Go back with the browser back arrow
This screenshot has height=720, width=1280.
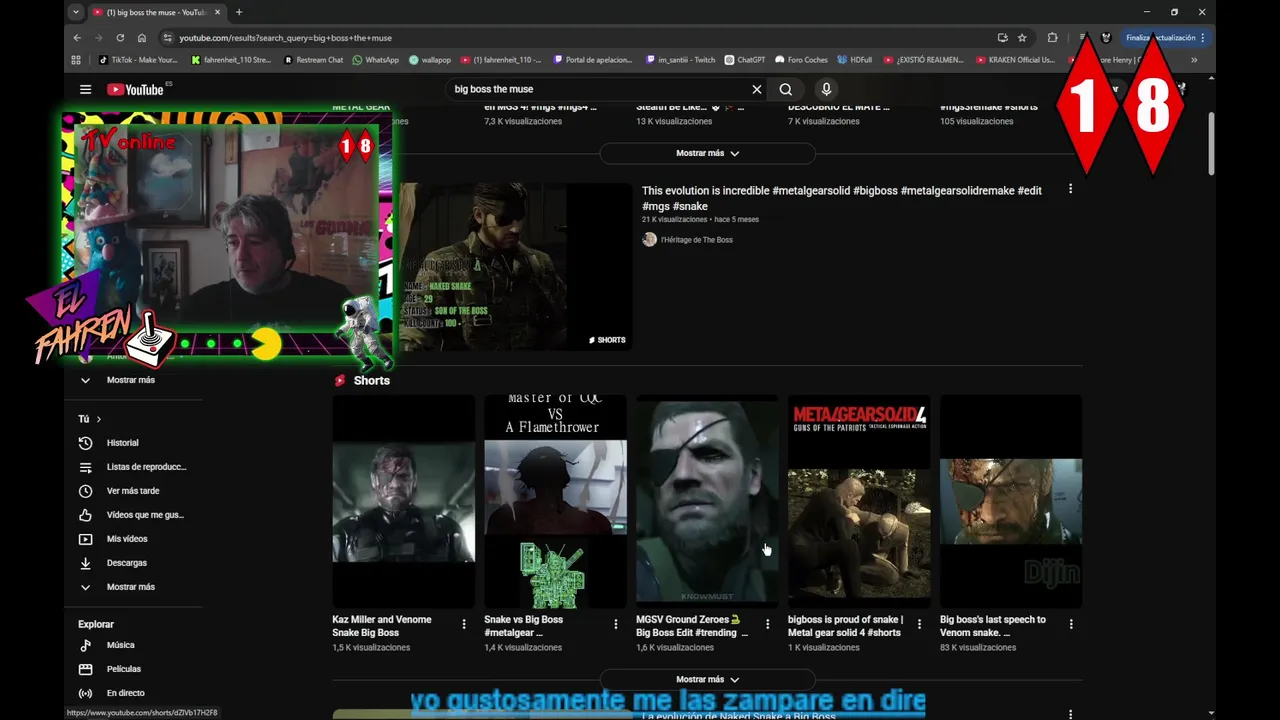(77, 38)
